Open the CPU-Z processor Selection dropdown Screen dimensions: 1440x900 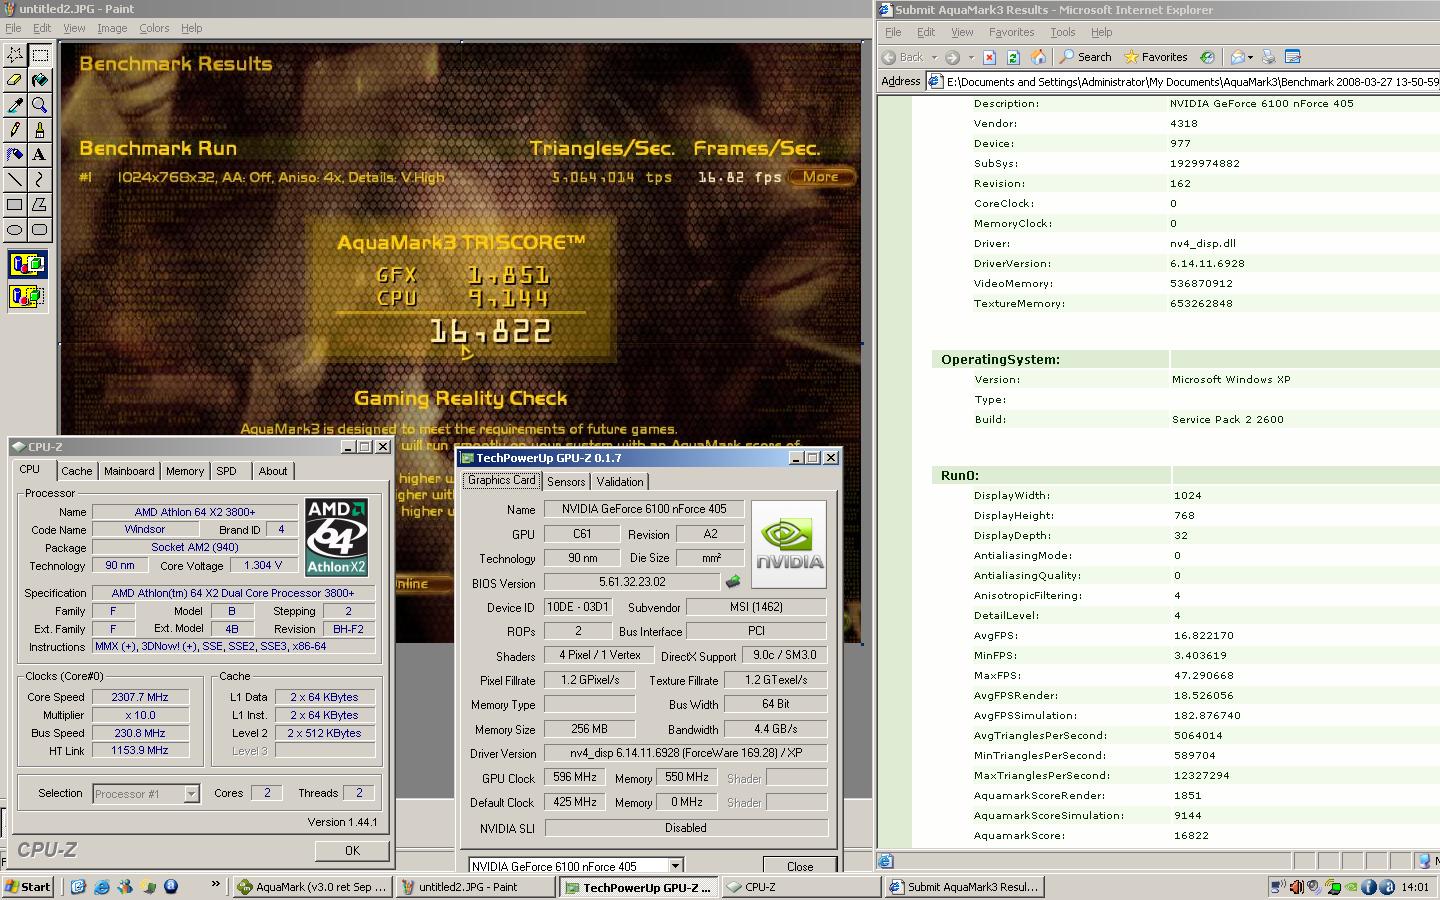pos(191,794)
